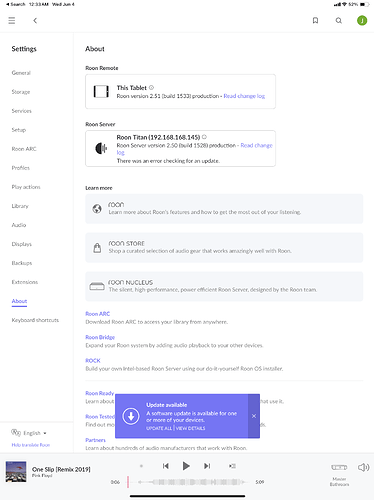Open the Roon ARC settings tab
The image size is (374, 500).
(24, 149)
